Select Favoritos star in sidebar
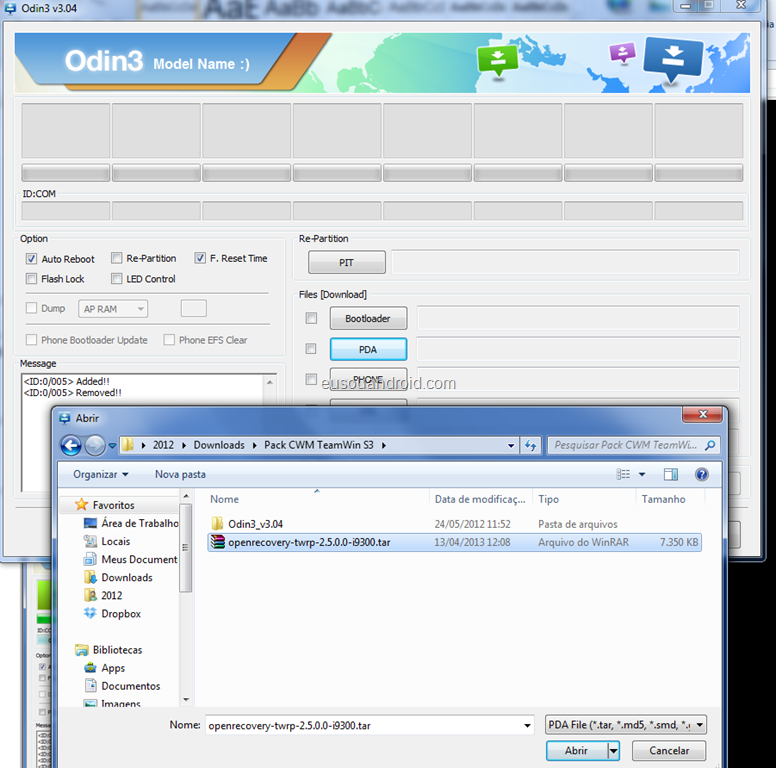The width and height of the screenshot is (776, 768). click(x=81, y=505)
